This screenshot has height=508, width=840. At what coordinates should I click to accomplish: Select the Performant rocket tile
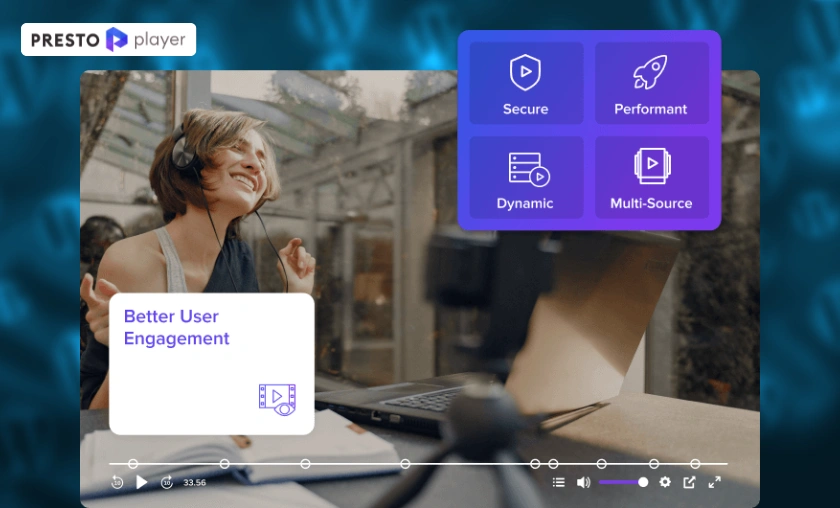(651, 83)
